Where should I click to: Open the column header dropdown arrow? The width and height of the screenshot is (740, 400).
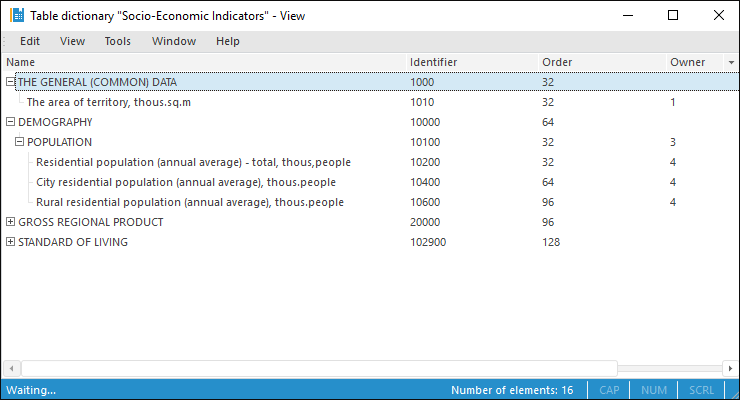[x=731, y=62]
